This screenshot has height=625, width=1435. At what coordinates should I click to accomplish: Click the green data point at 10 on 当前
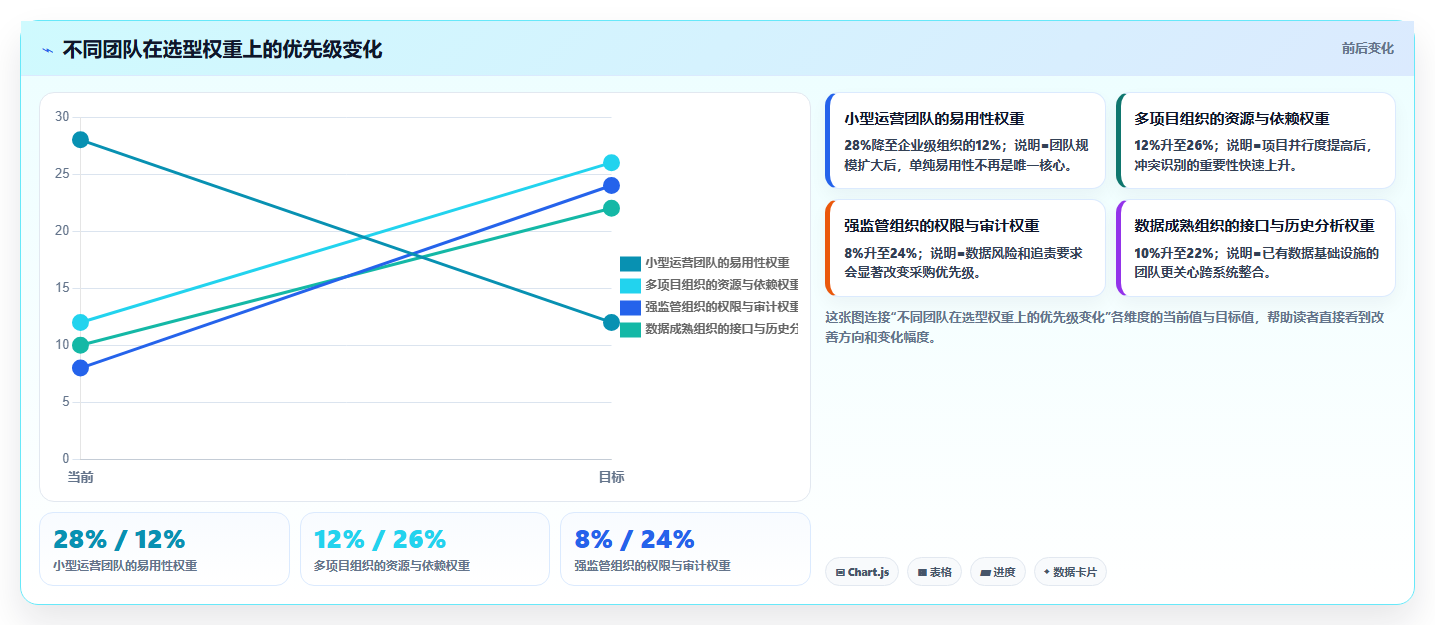80,345
